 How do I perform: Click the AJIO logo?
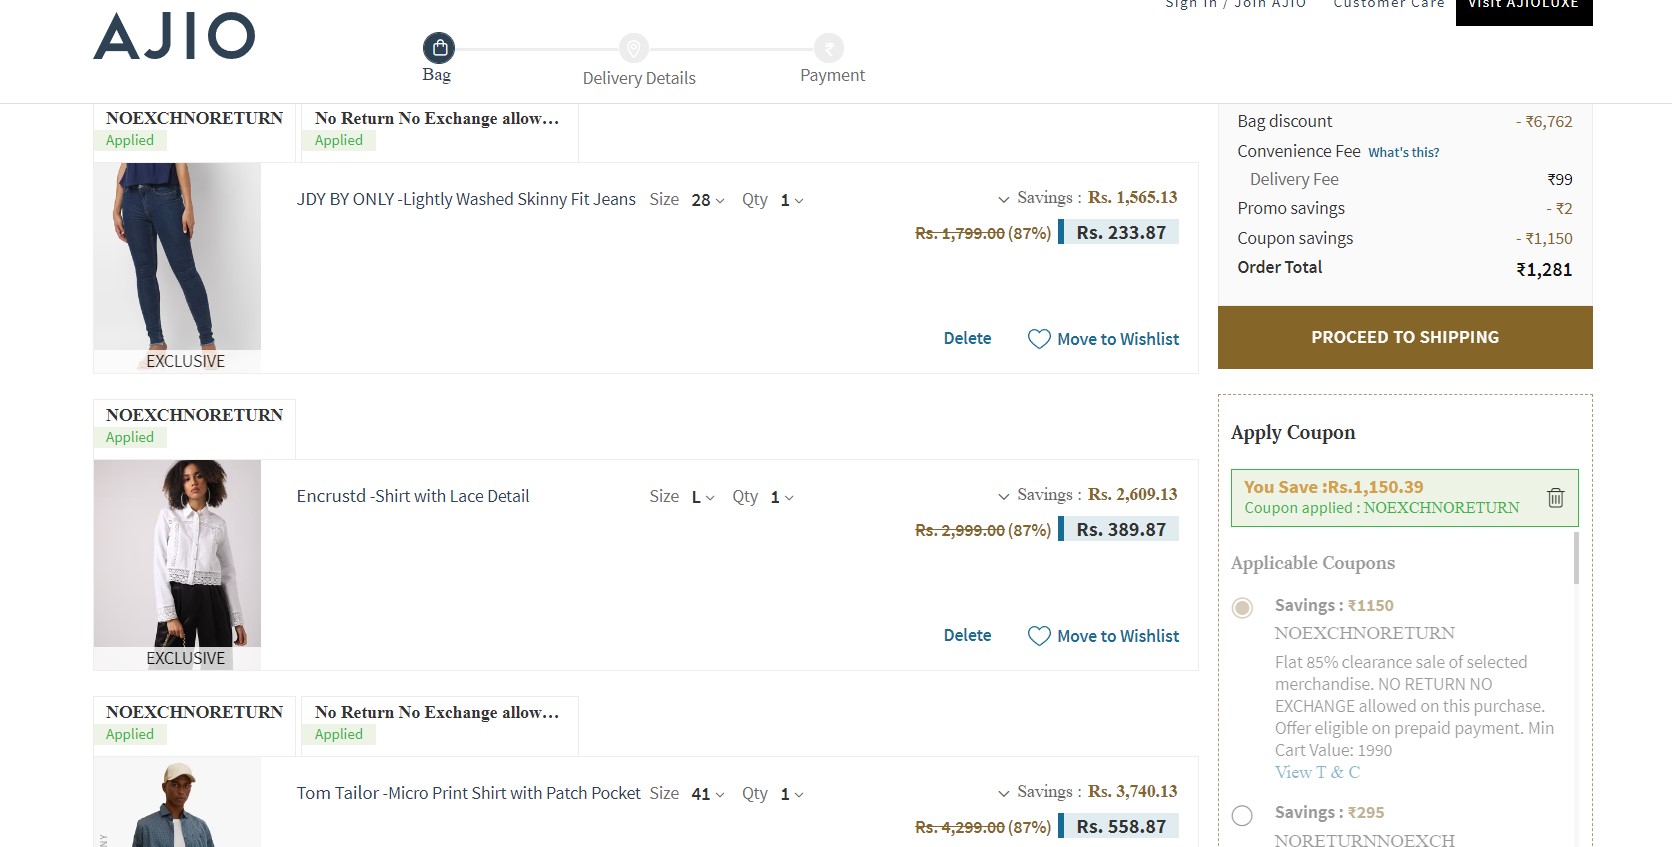tap(174, 36)
